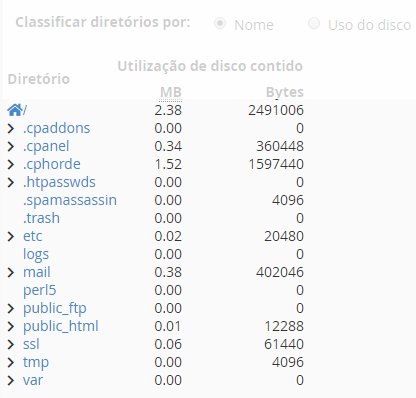Expand the var directory
Viewport: 416px width, 398px height.
pos(11,380)
